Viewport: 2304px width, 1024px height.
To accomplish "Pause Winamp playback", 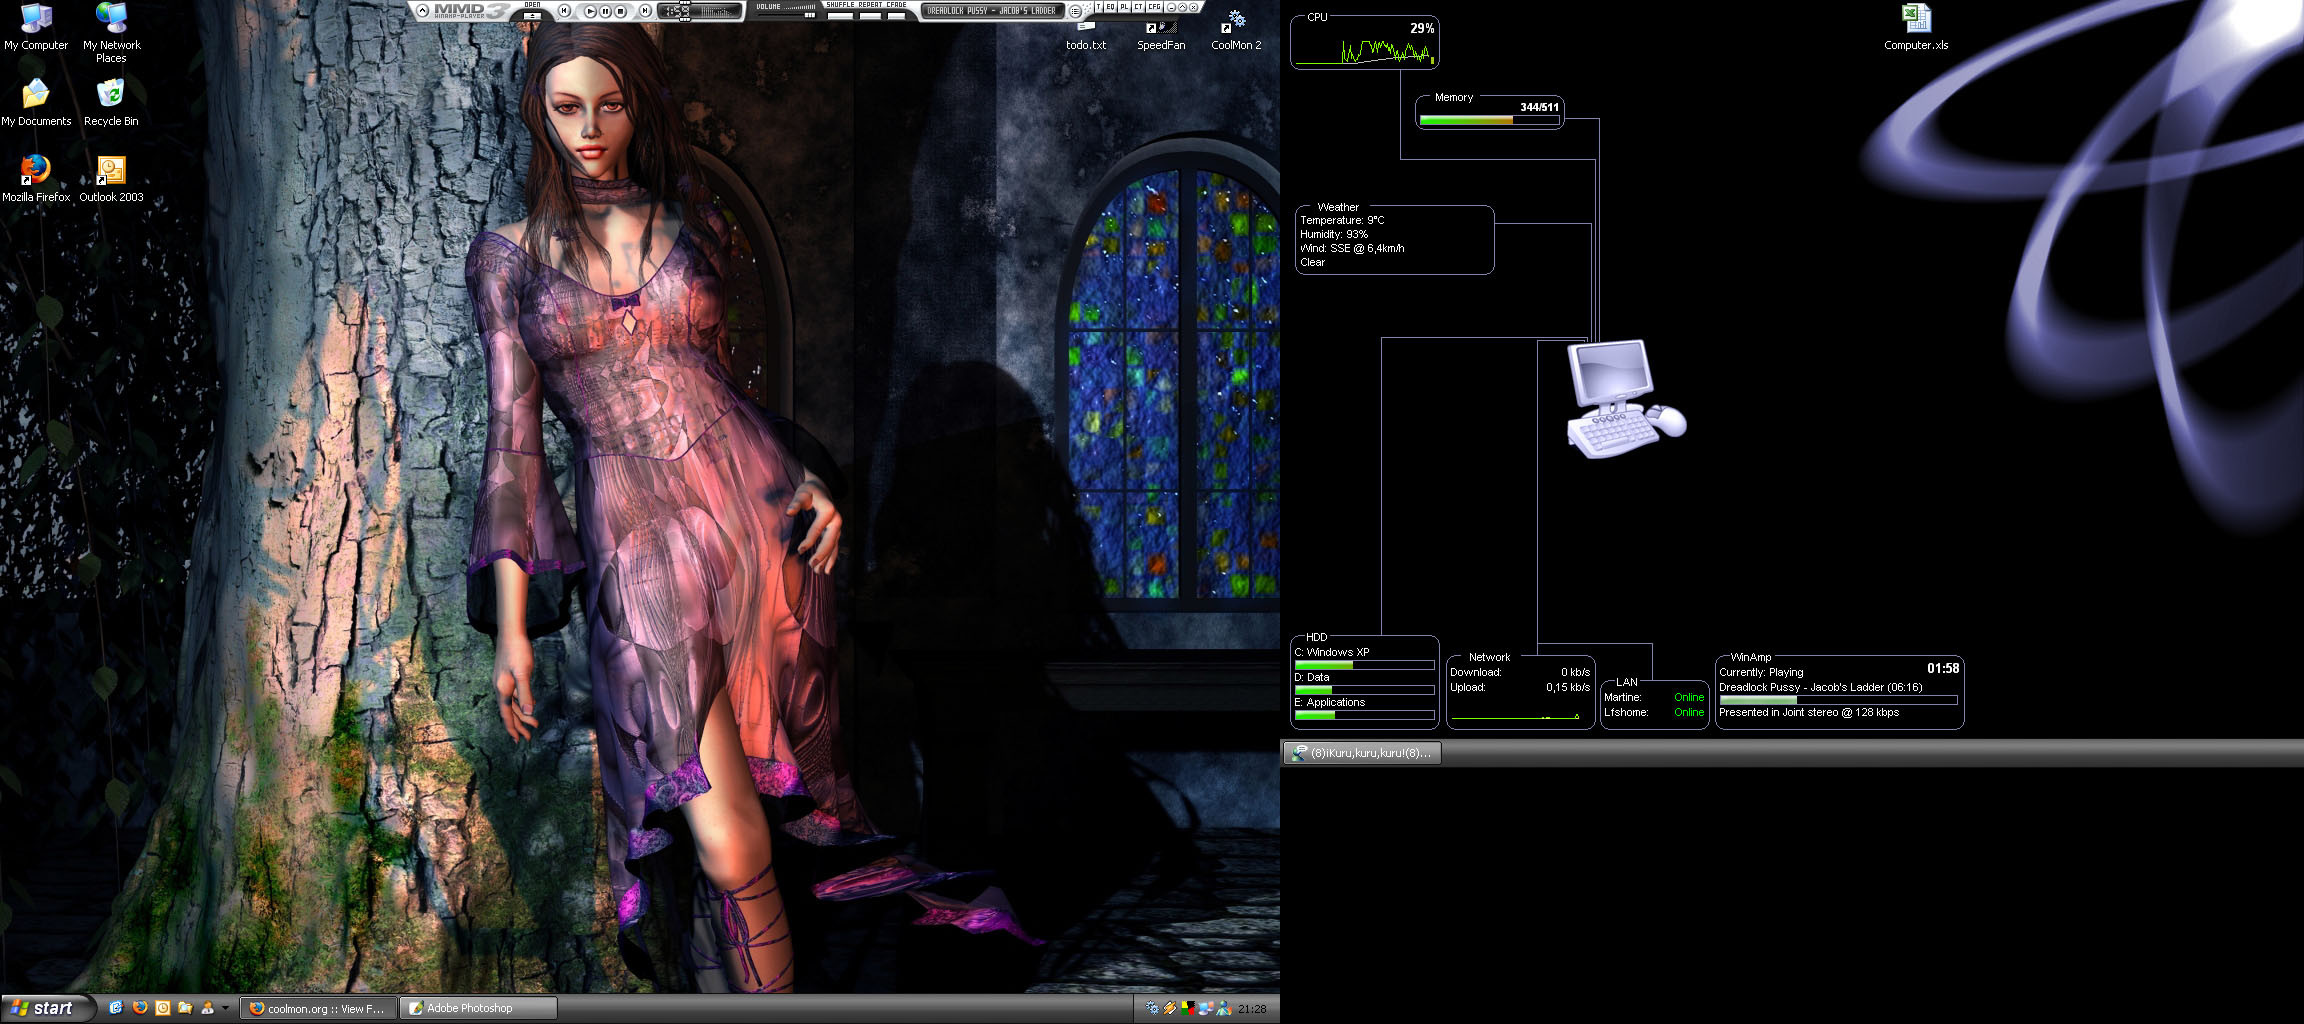I will pyautogui.click(x=605, y=11).
